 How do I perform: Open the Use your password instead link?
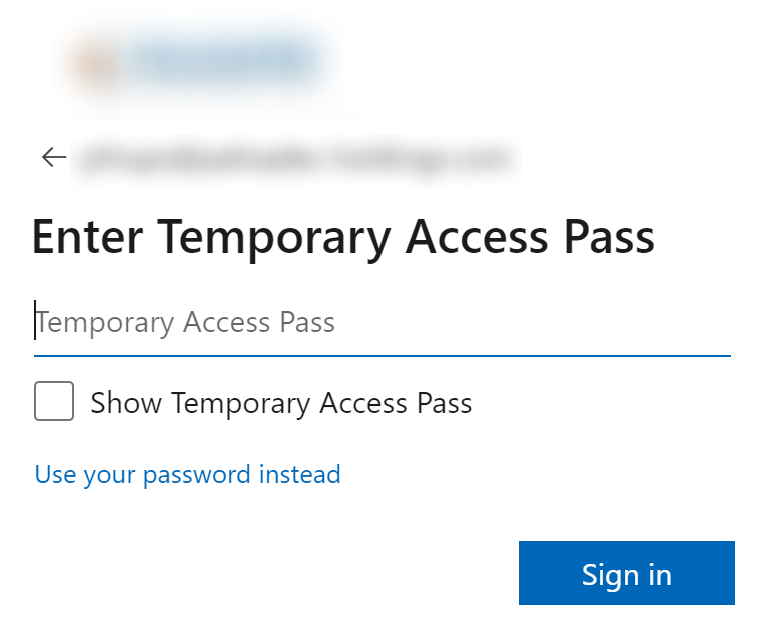tap(187, 475)
